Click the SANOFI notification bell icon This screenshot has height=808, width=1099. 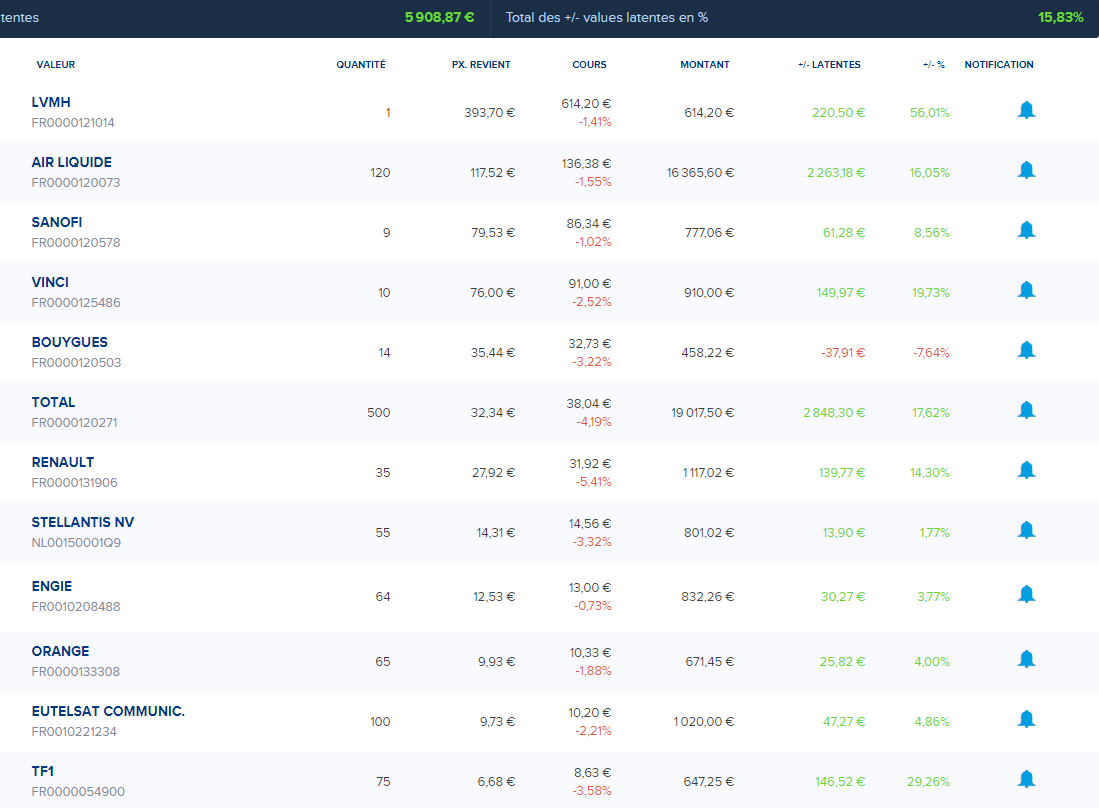pyautogui.click(x=1026, y=230)
